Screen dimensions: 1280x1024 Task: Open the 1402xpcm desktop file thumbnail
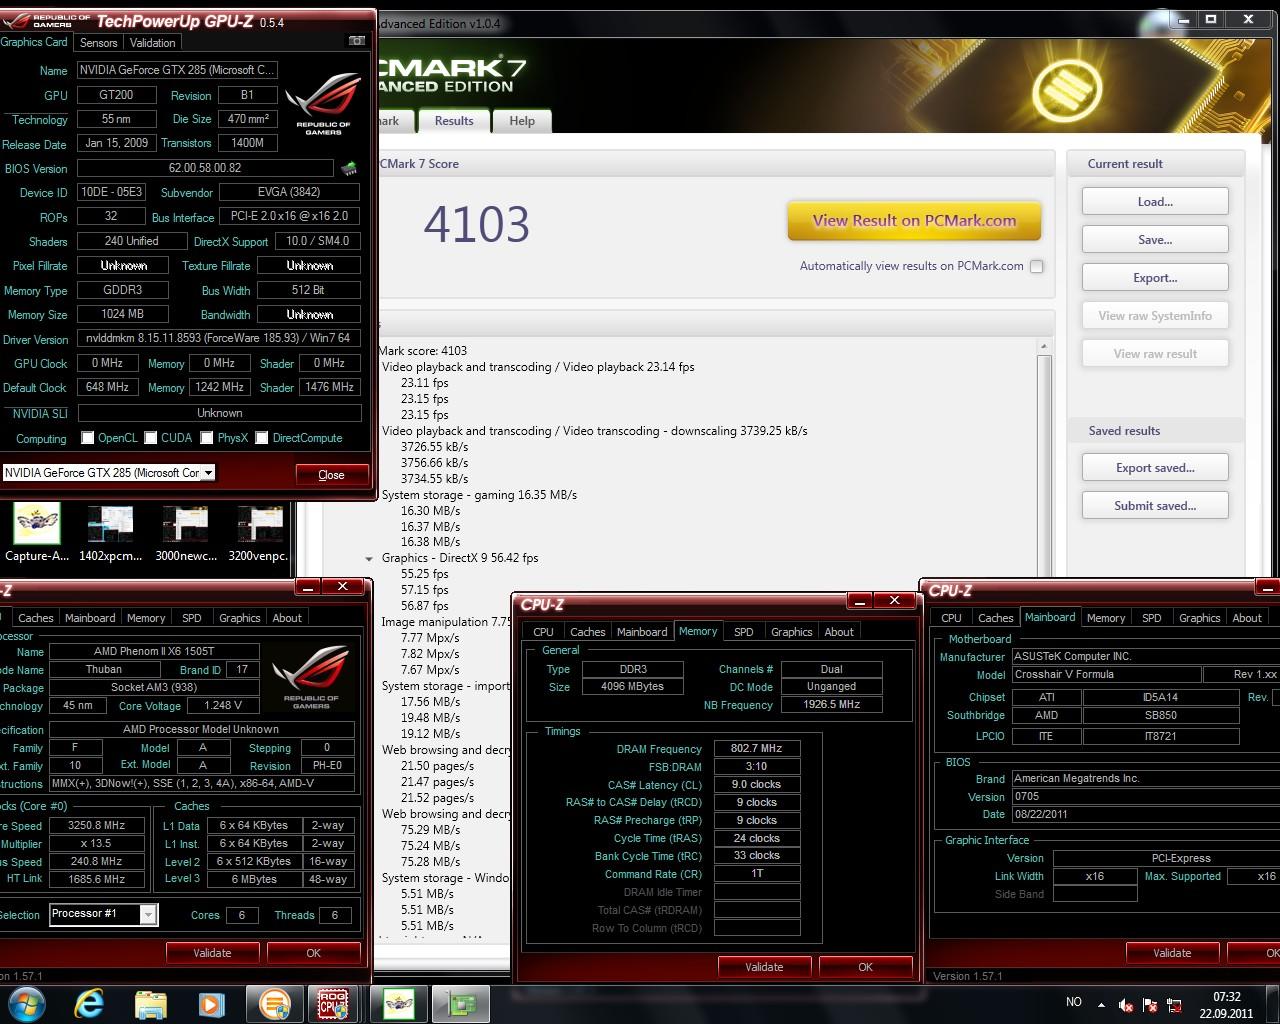(x=110, y=533)
